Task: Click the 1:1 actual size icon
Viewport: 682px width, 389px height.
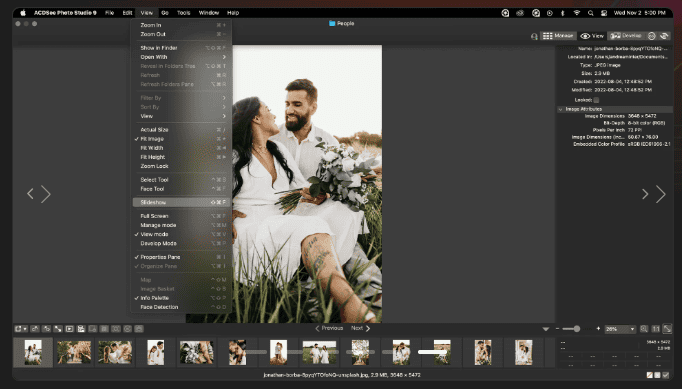Action: (x=656, y=329)
